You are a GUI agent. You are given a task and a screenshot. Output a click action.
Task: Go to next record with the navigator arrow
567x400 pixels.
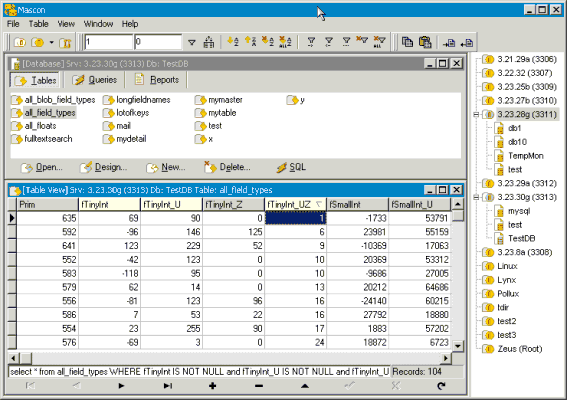[x=121, y=386]
